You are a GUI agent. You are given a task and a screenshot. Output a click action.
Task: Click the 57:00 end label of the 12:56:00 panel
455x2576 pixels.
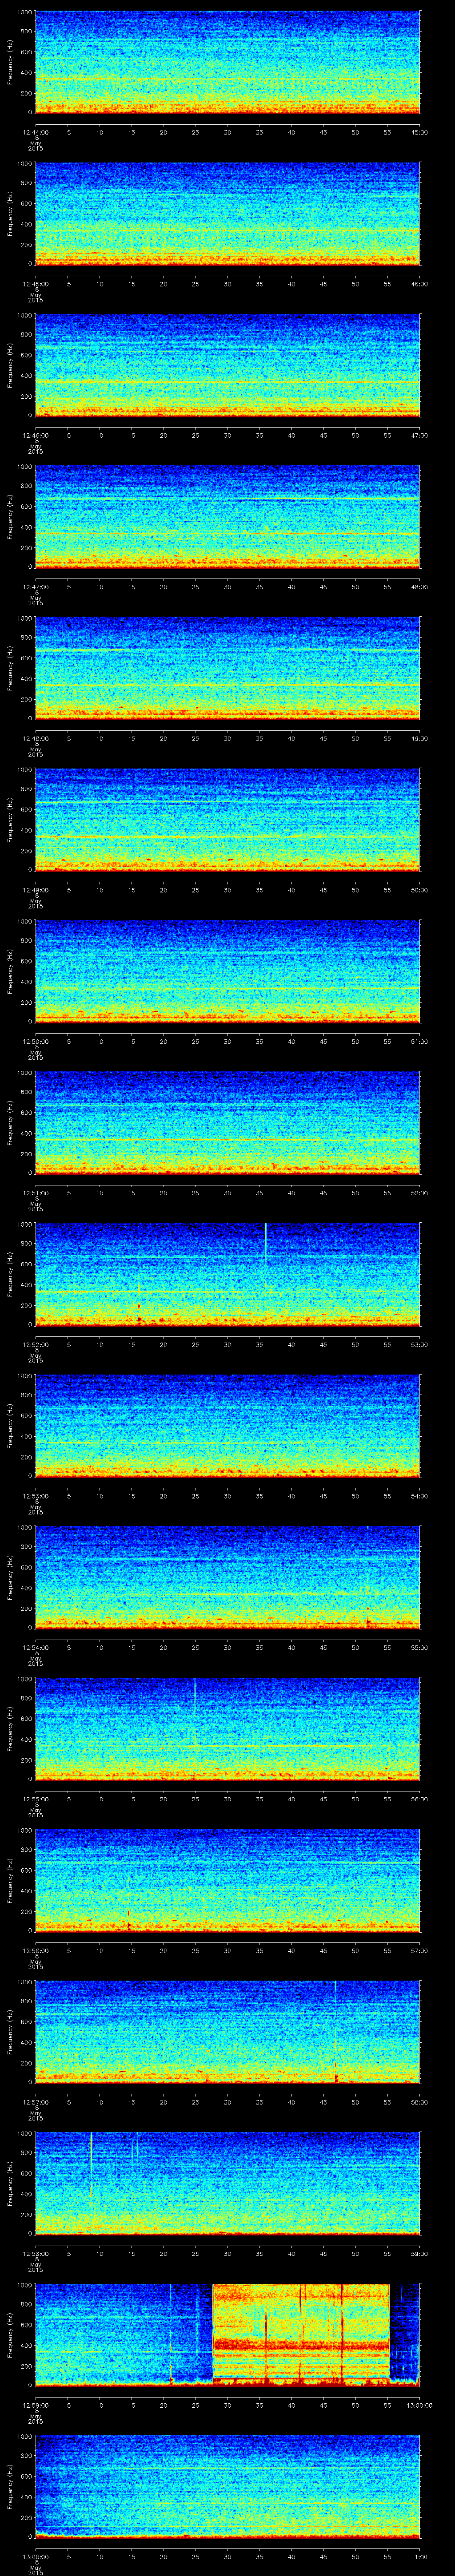[420, 1950]
